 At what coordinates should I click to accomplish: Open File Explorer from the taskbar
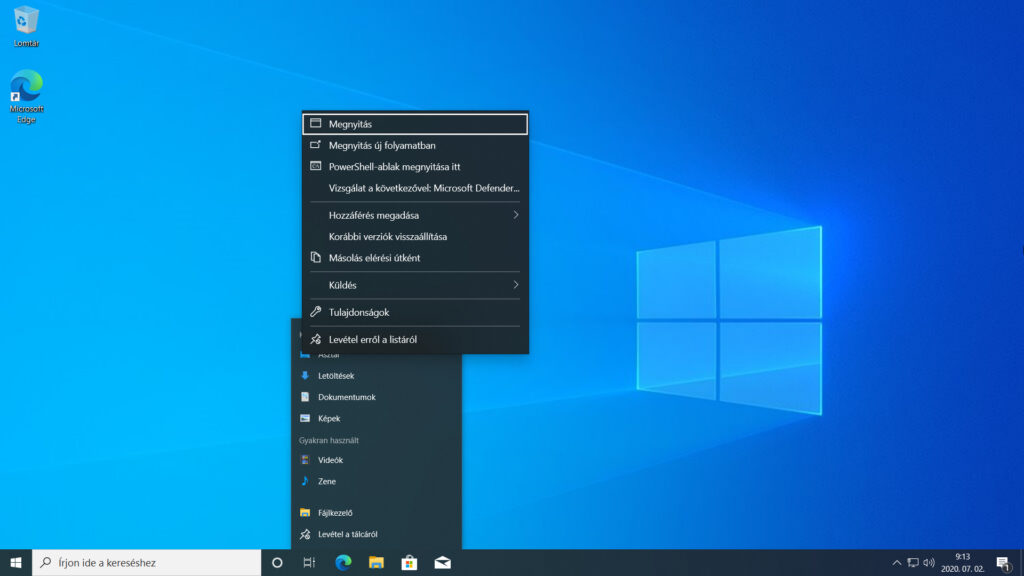[376, 562]
